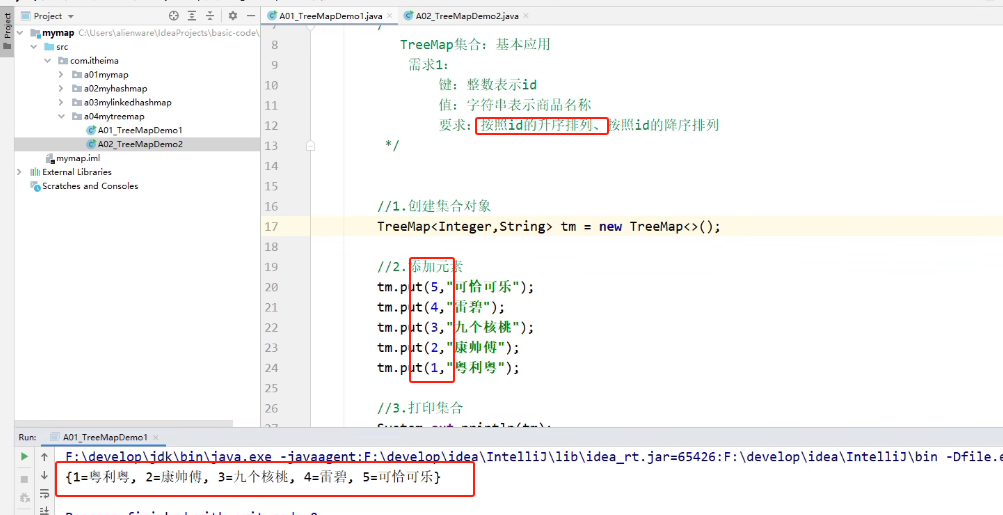Fold comment block at line 13 marker
Screen dimensions: 1003x515
310,146
